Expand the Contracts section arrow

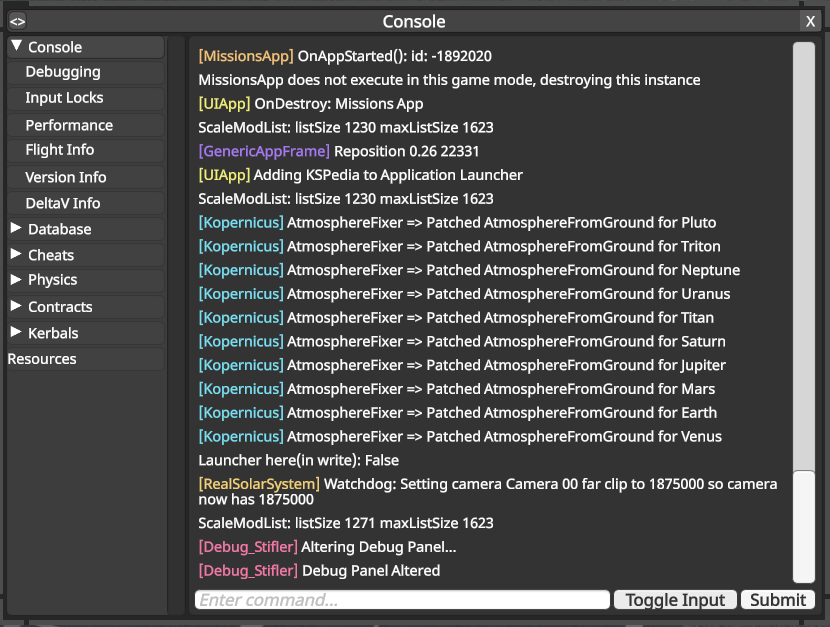tap(16, 306)
